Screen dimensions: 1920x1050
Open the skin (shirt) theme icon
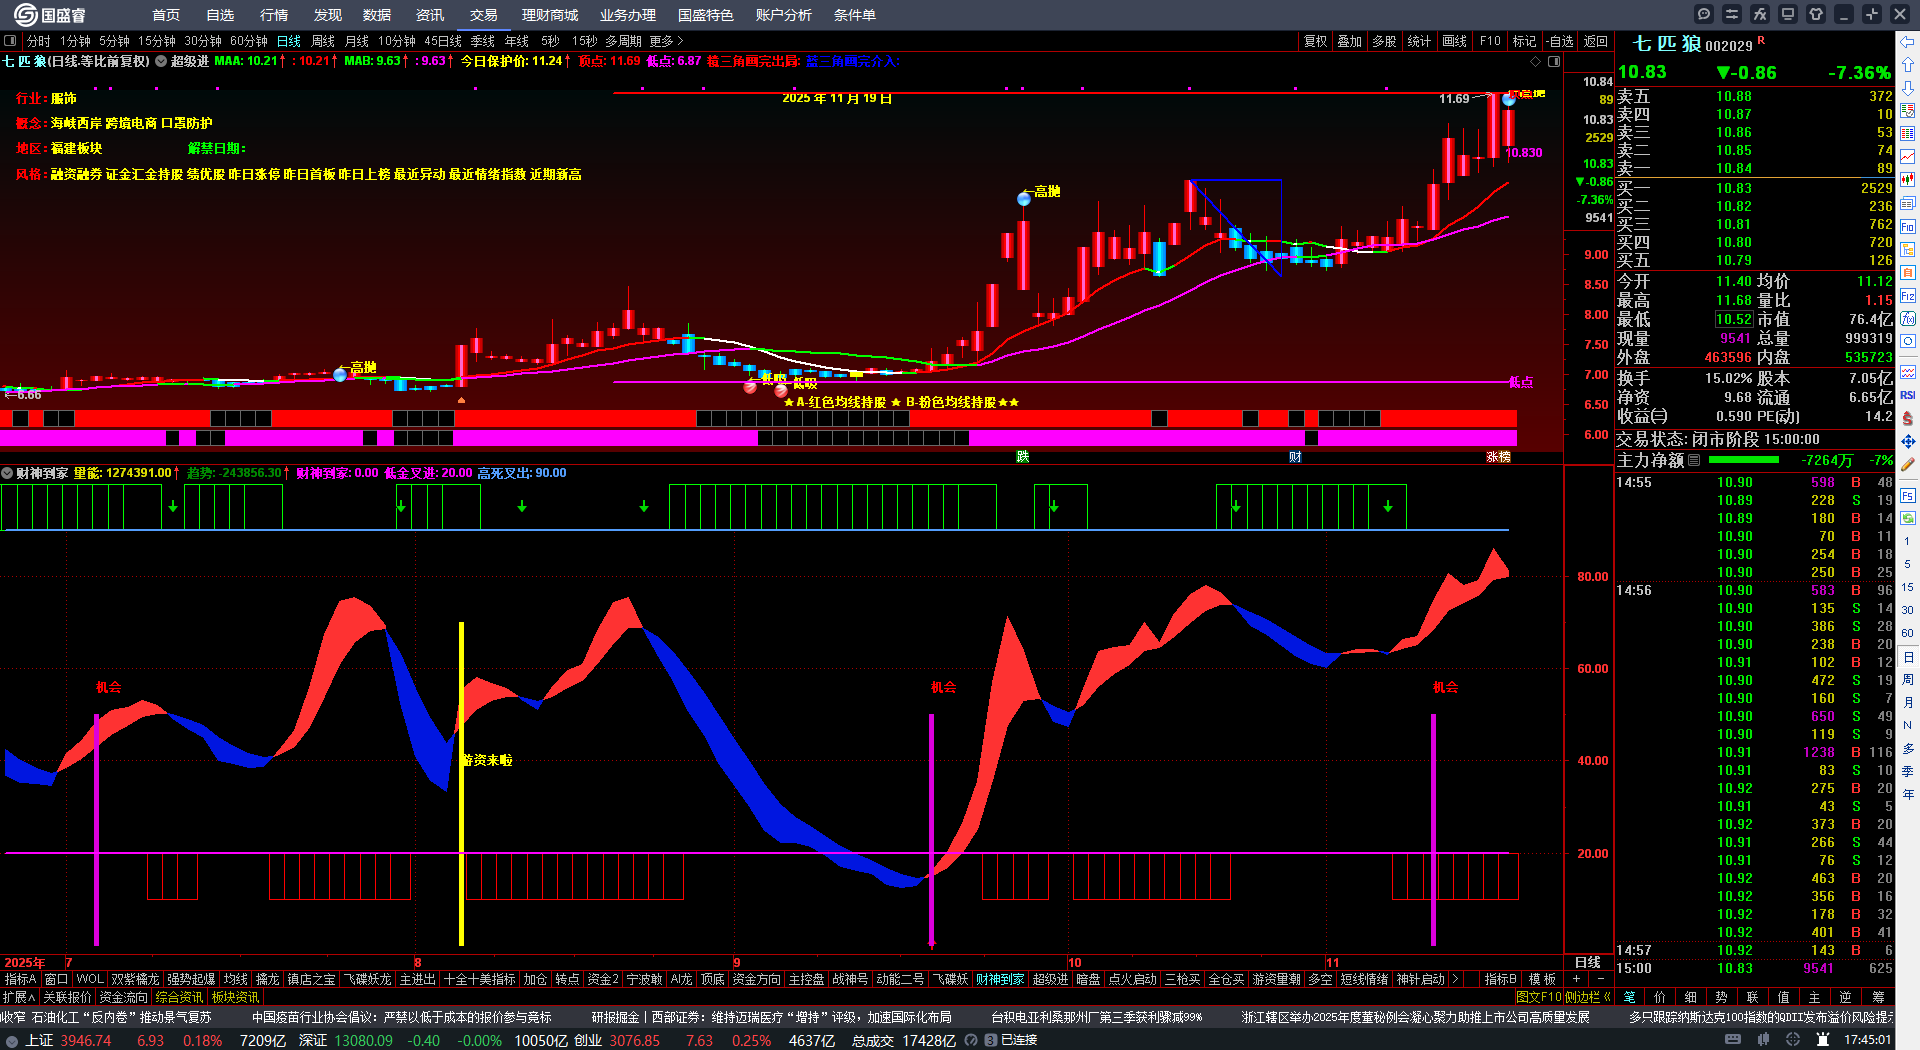point(1816,14)
